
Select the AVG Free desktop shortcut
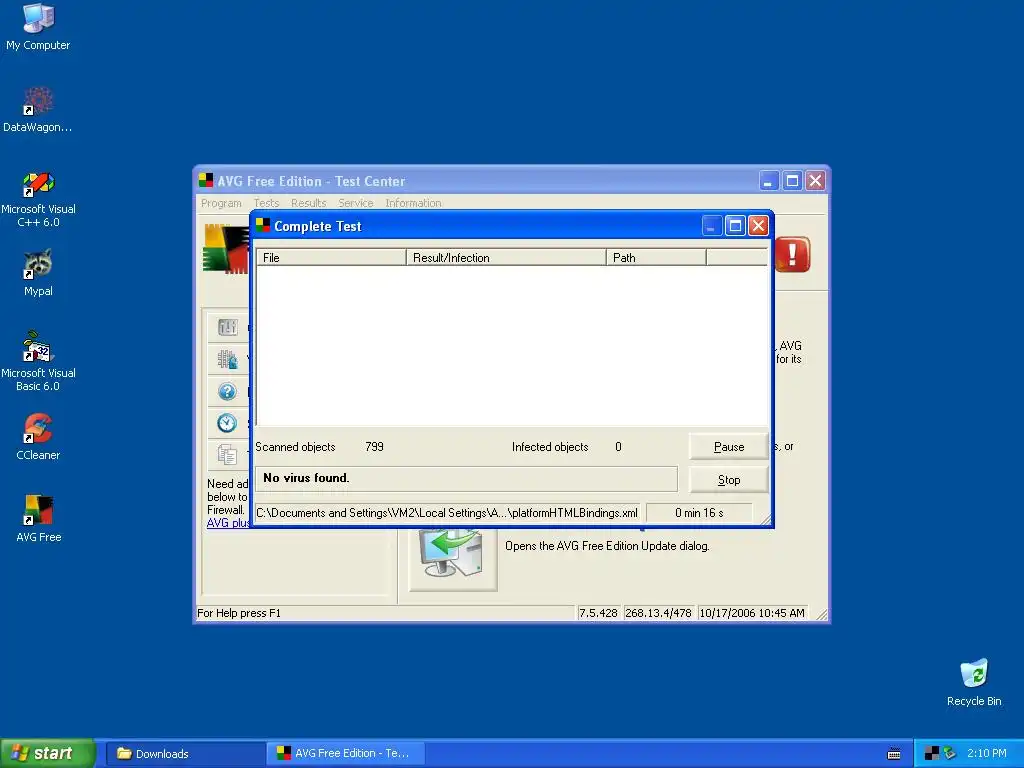[38, 519]
